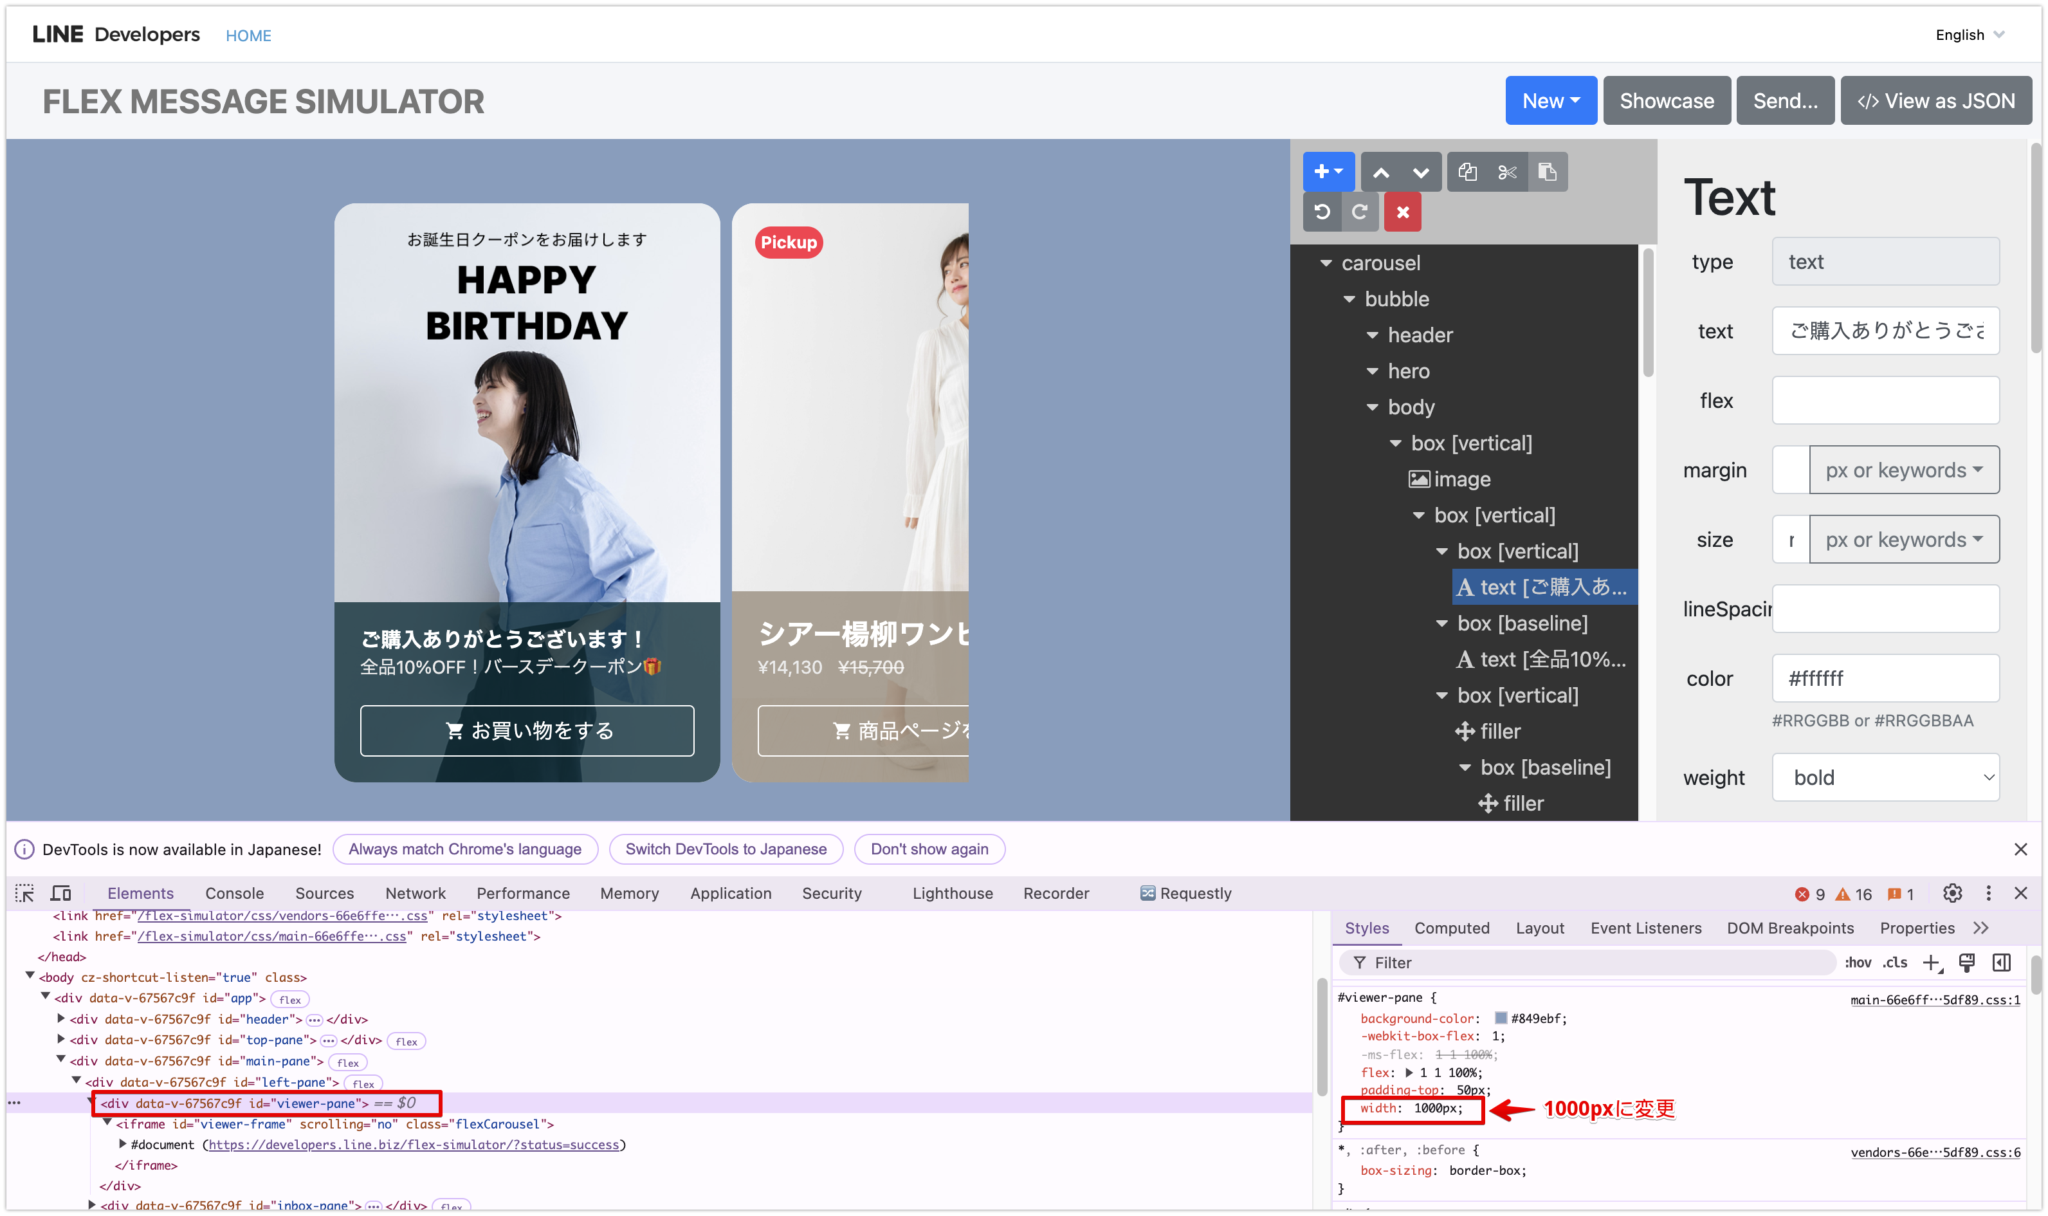
Task: Toggle the :hov pseudo-class state panel
Action: [x=1857, y=962]
